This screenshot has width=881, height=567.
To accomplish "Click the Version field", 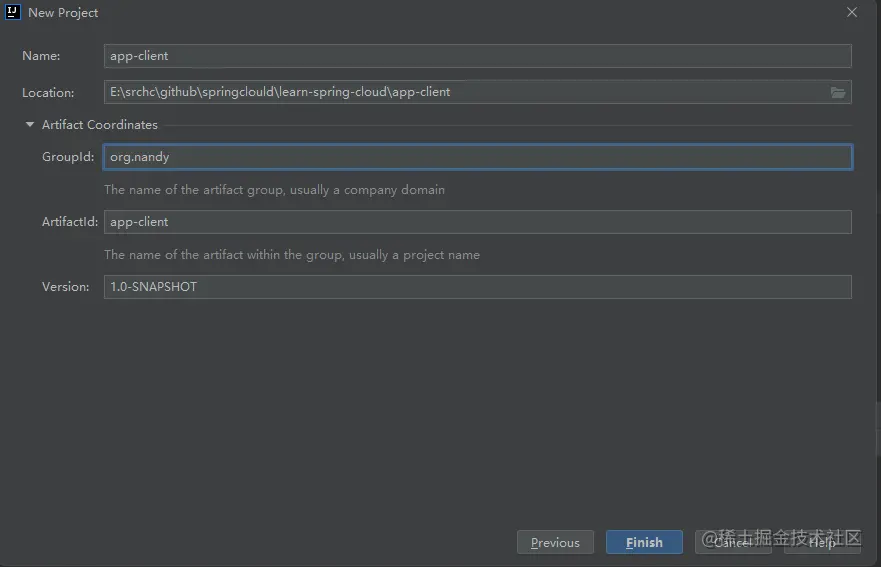I will click(478, 287).
